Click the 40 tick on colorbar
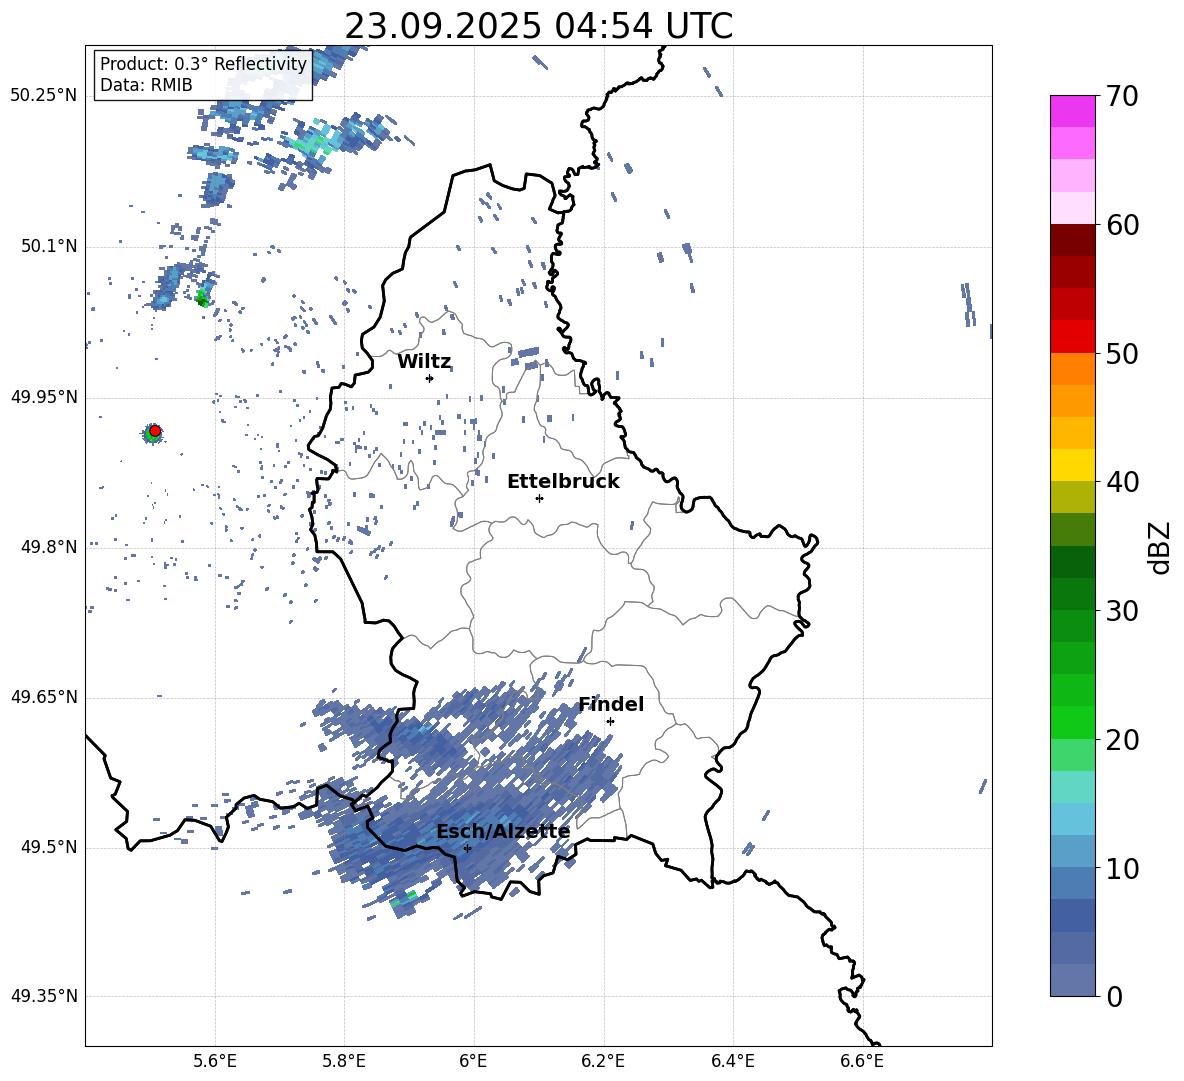 tap(1123, 482)
